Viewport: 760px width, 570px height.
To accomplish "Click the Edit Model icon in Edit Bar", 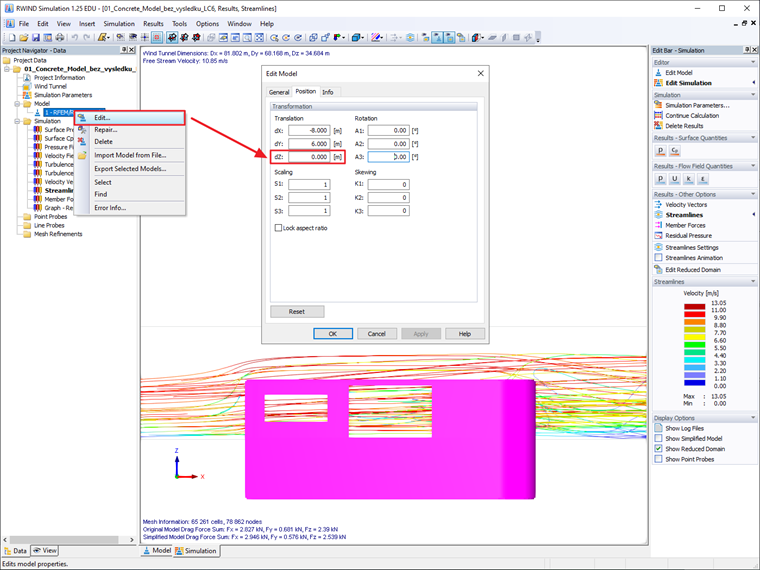I will pos(658,73).
